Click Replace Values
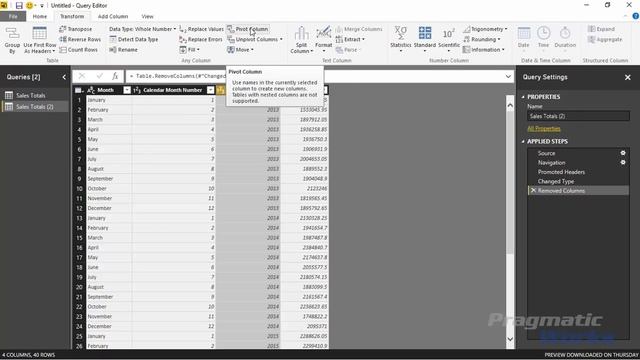 click(201, 29)
